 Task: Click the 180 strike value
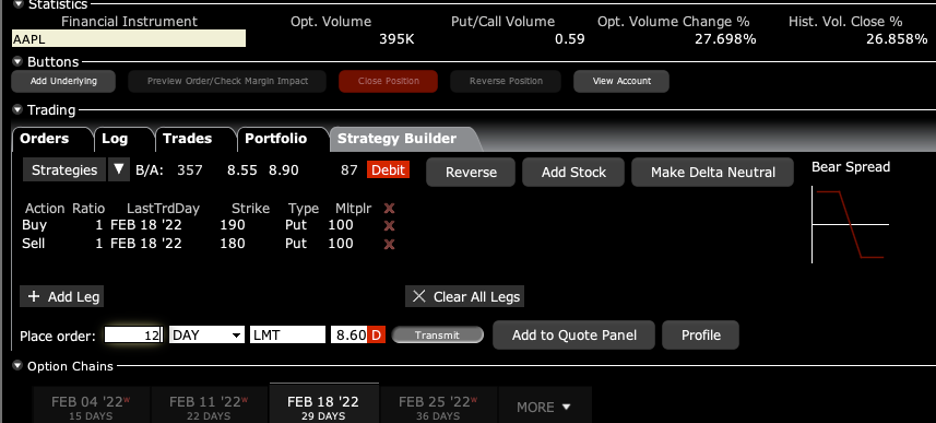click(232, 244)
